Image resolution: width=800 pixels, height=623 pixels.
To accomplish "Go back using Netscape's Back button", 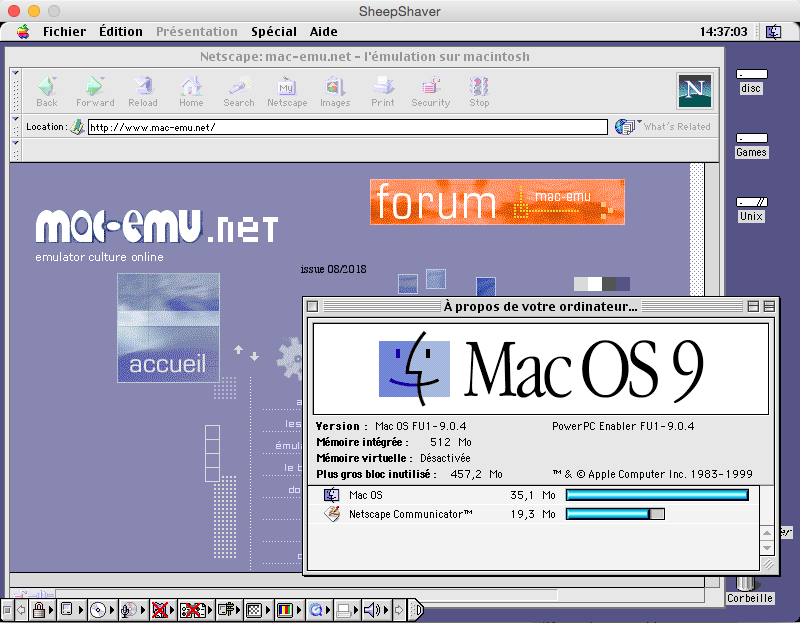I will tap(47, 92).
